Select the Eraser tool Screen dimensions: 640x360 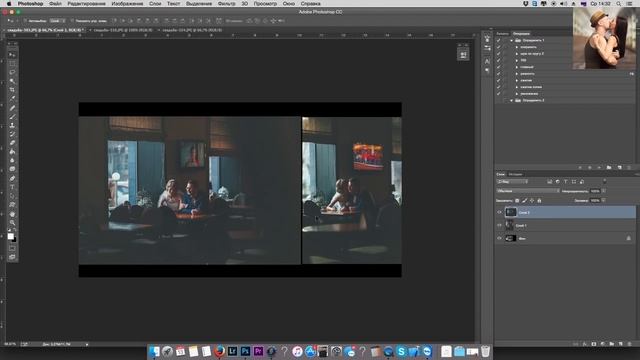pos(12,143)
